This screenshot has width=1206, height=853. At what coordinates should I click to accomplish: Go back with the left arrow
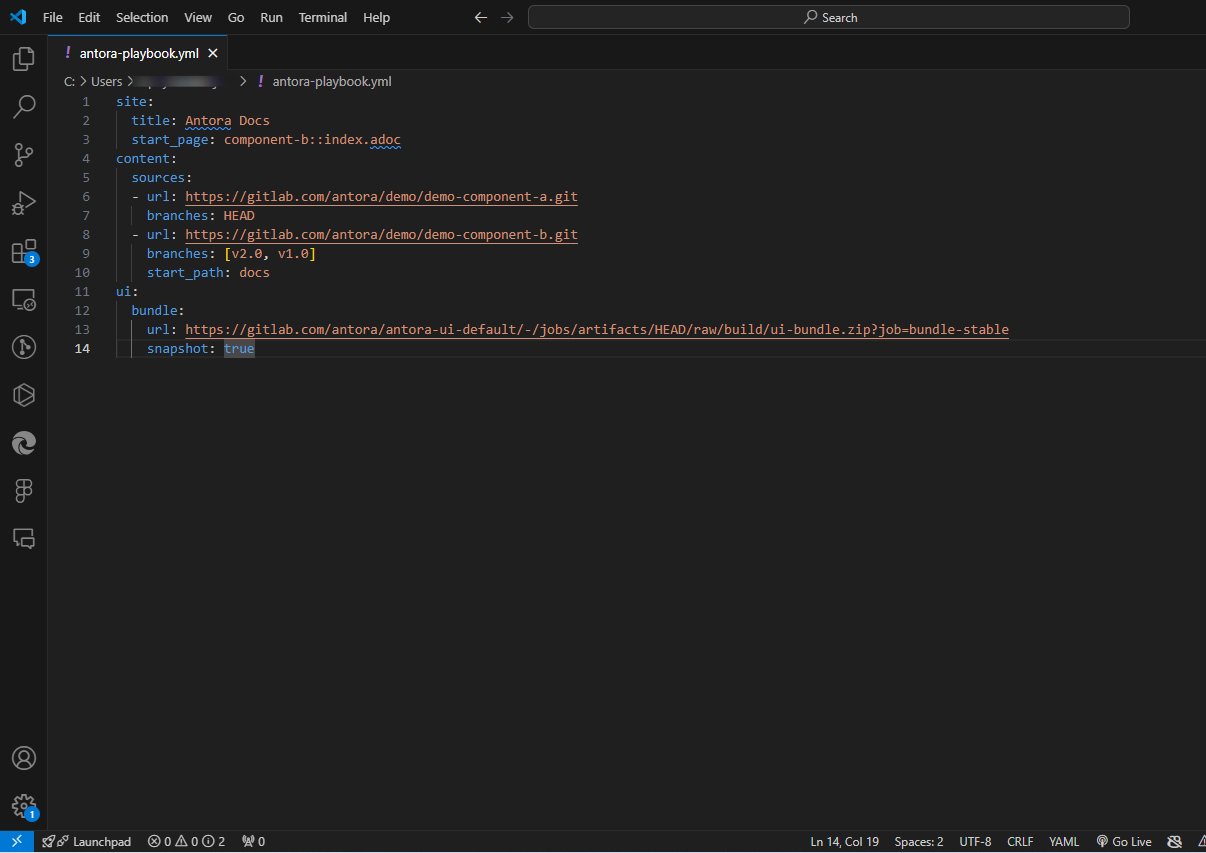tap(481, 17)
